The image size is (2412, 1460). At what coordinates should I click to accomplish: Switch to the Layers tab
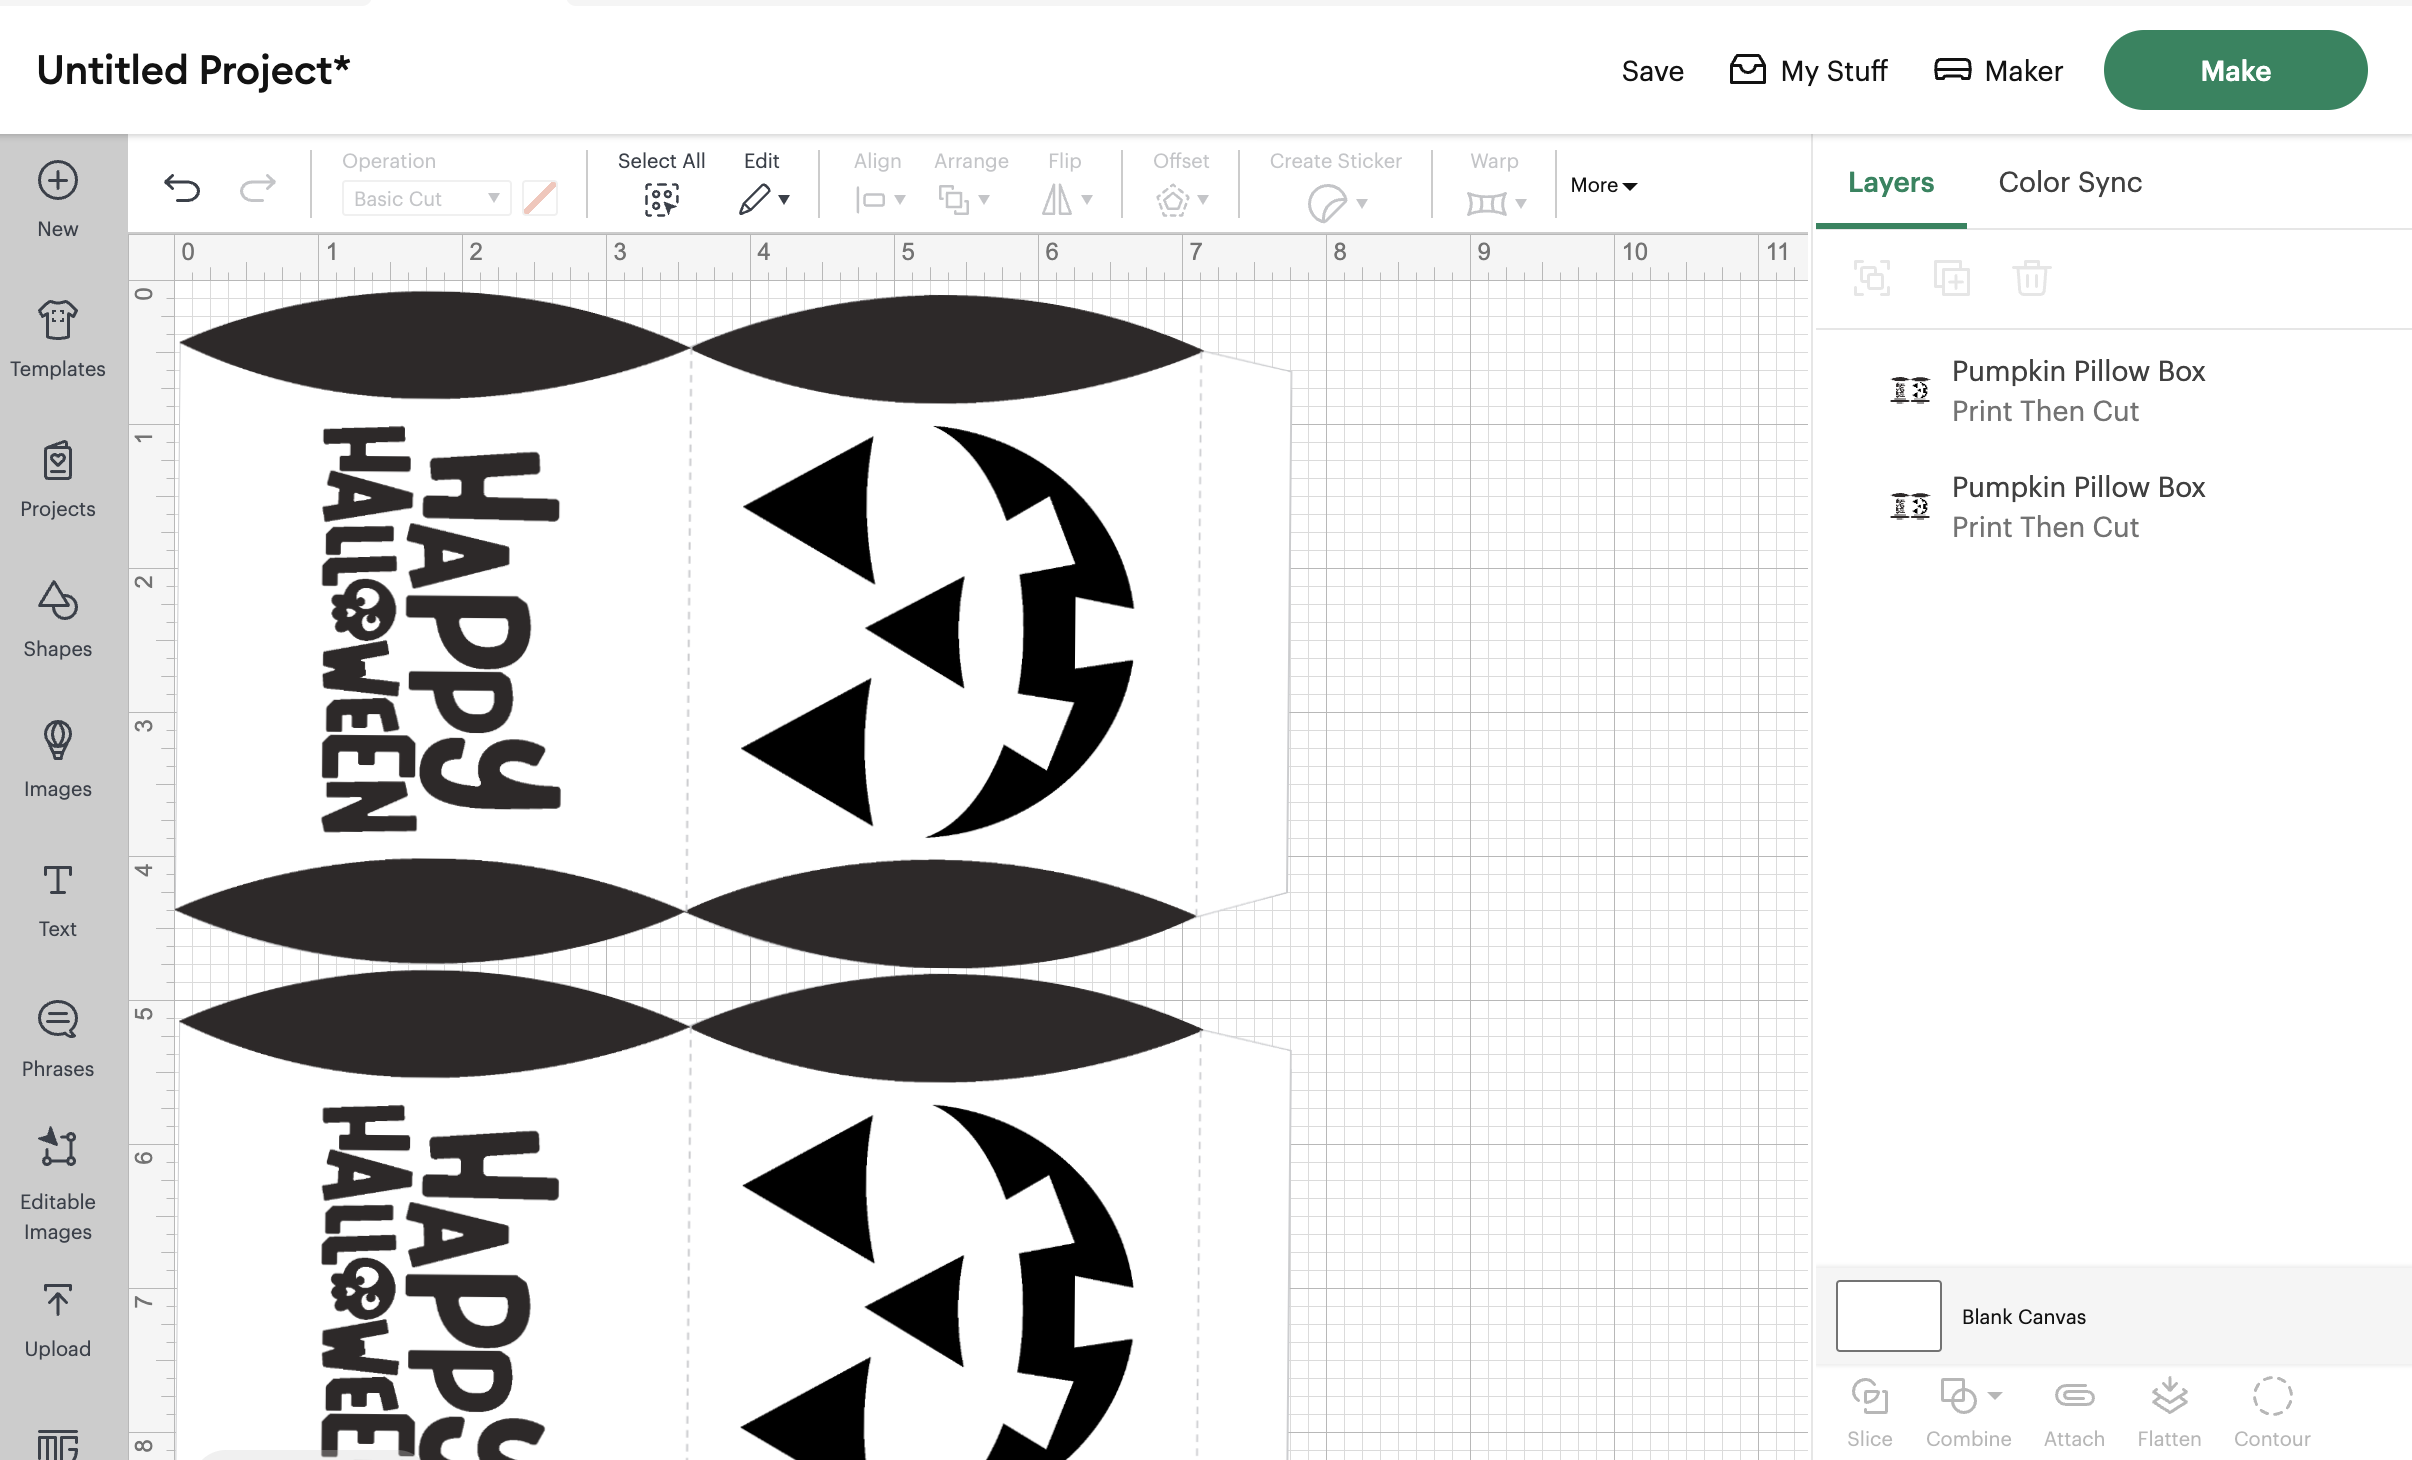[1890, 182]
